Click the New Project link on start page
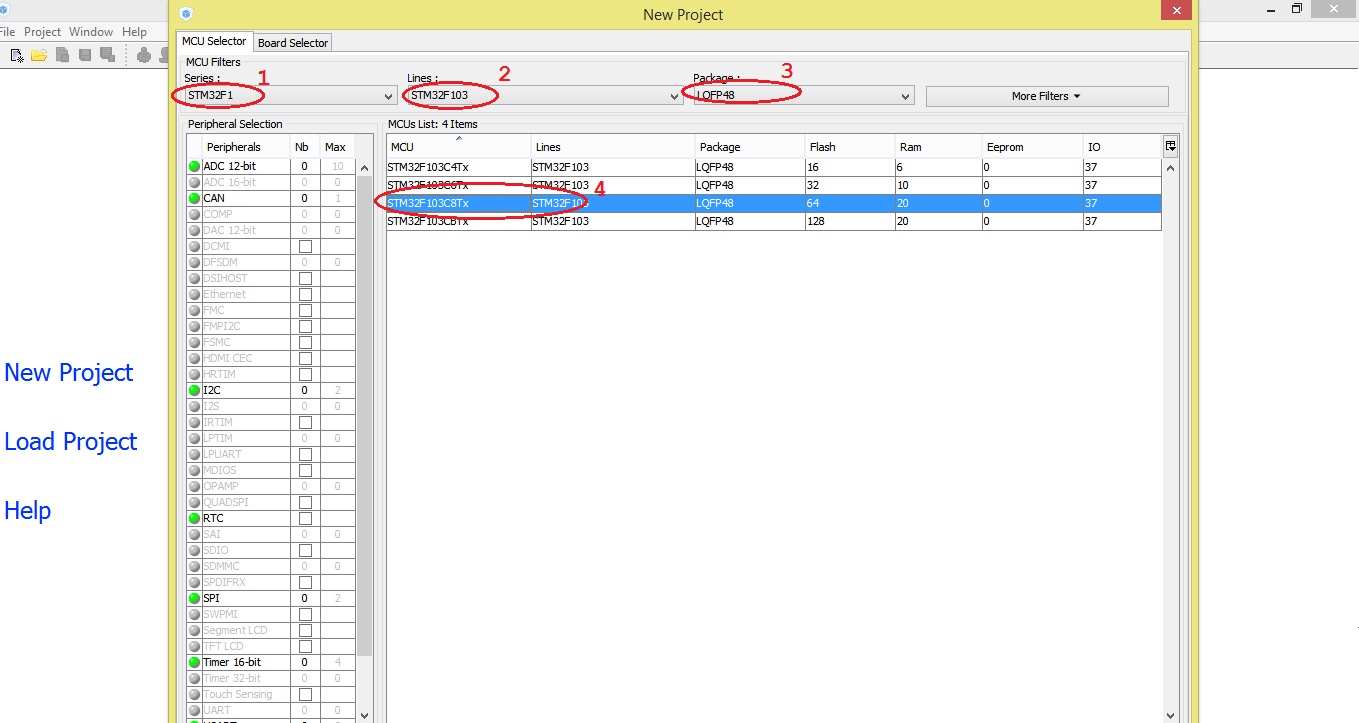The image size is (1359, 723). tap(69, 372)
